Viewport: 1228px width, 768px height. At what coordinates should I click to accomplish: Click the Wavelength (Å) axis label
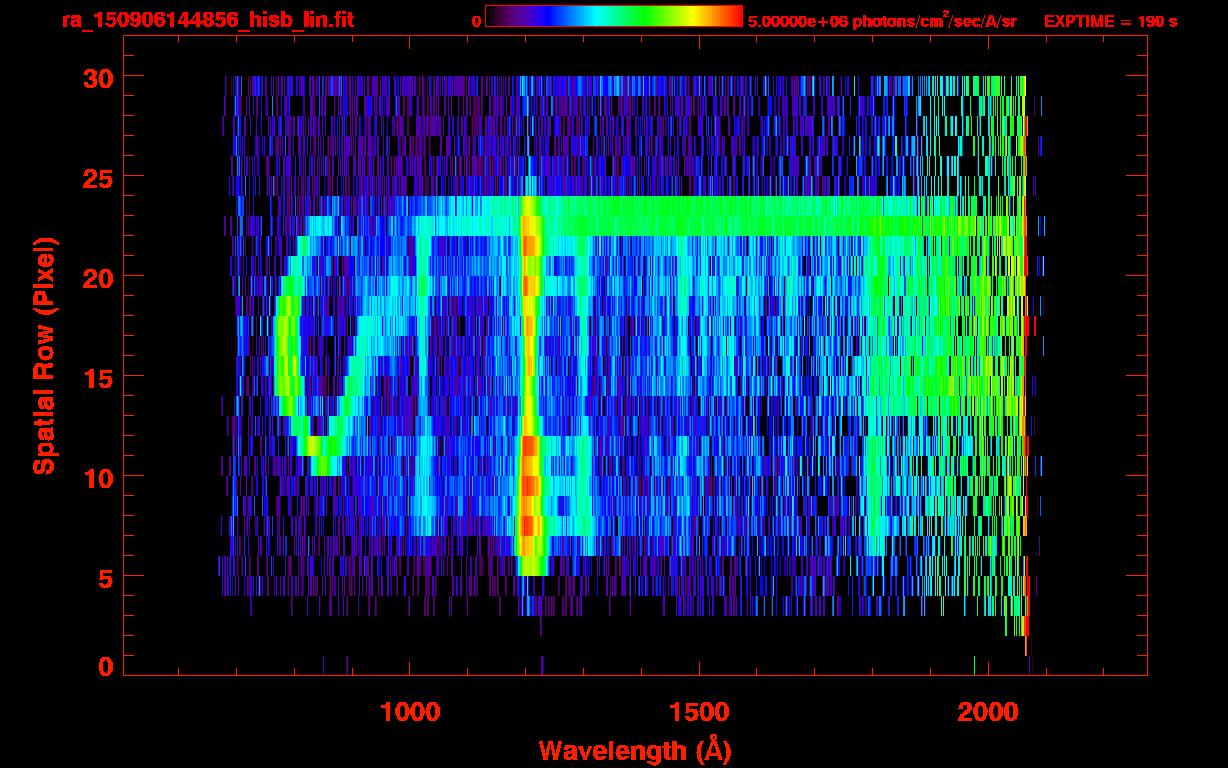click(634, 750)
